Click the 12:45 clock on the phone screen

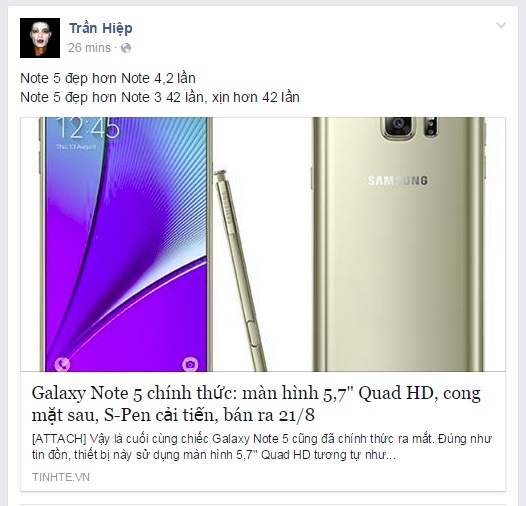click(88, 128)
